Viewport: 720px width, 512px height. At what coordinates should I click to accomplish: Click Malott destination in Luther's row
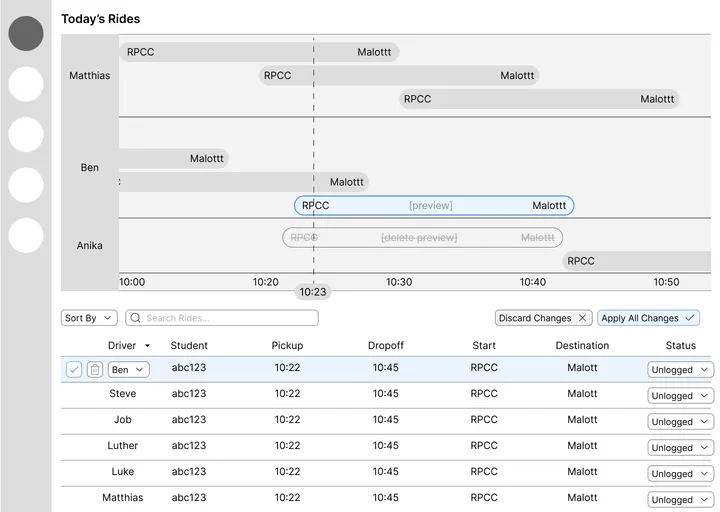click(582, 445)
